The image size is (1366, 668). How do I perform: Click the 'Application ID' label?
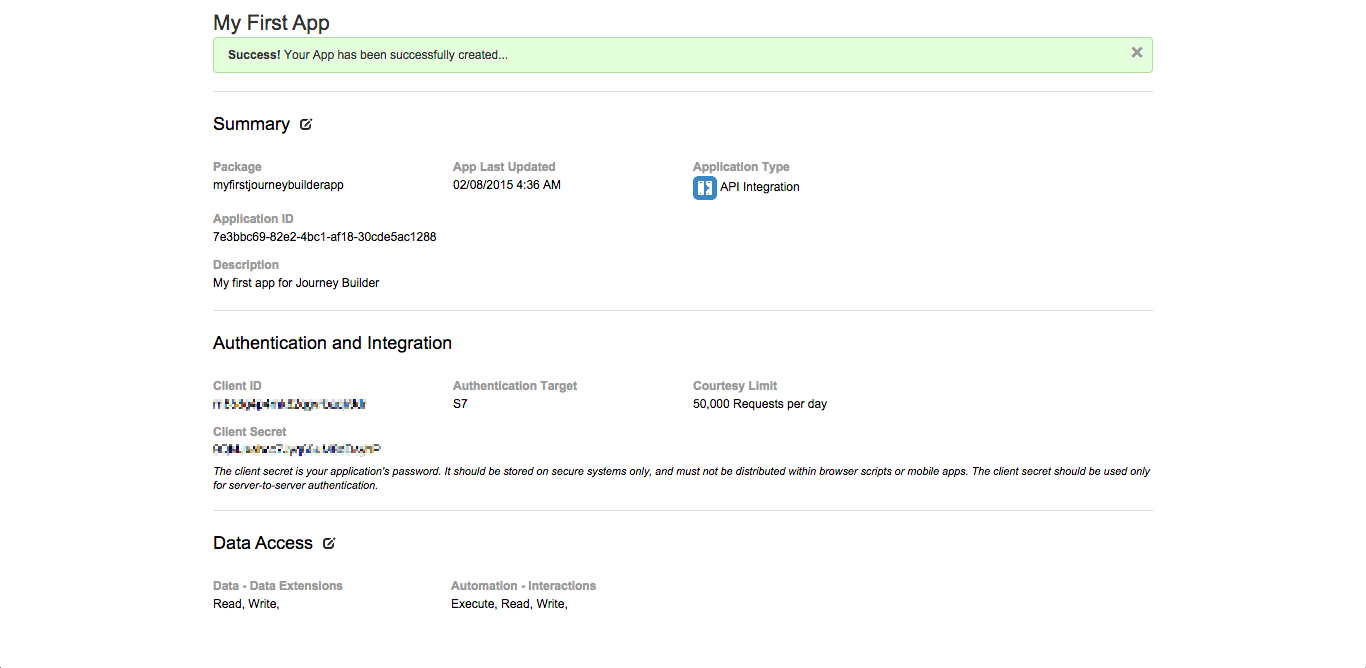(x=253, y=219)
